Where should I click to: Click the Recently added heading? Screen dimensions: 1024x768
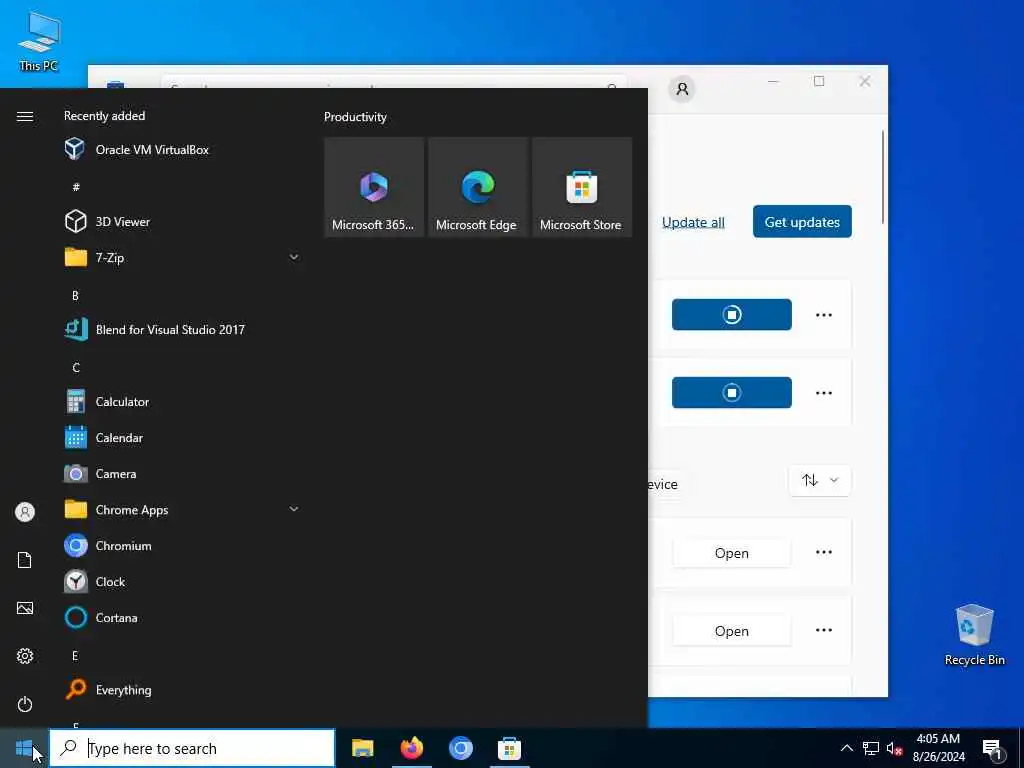coord(104,116)
